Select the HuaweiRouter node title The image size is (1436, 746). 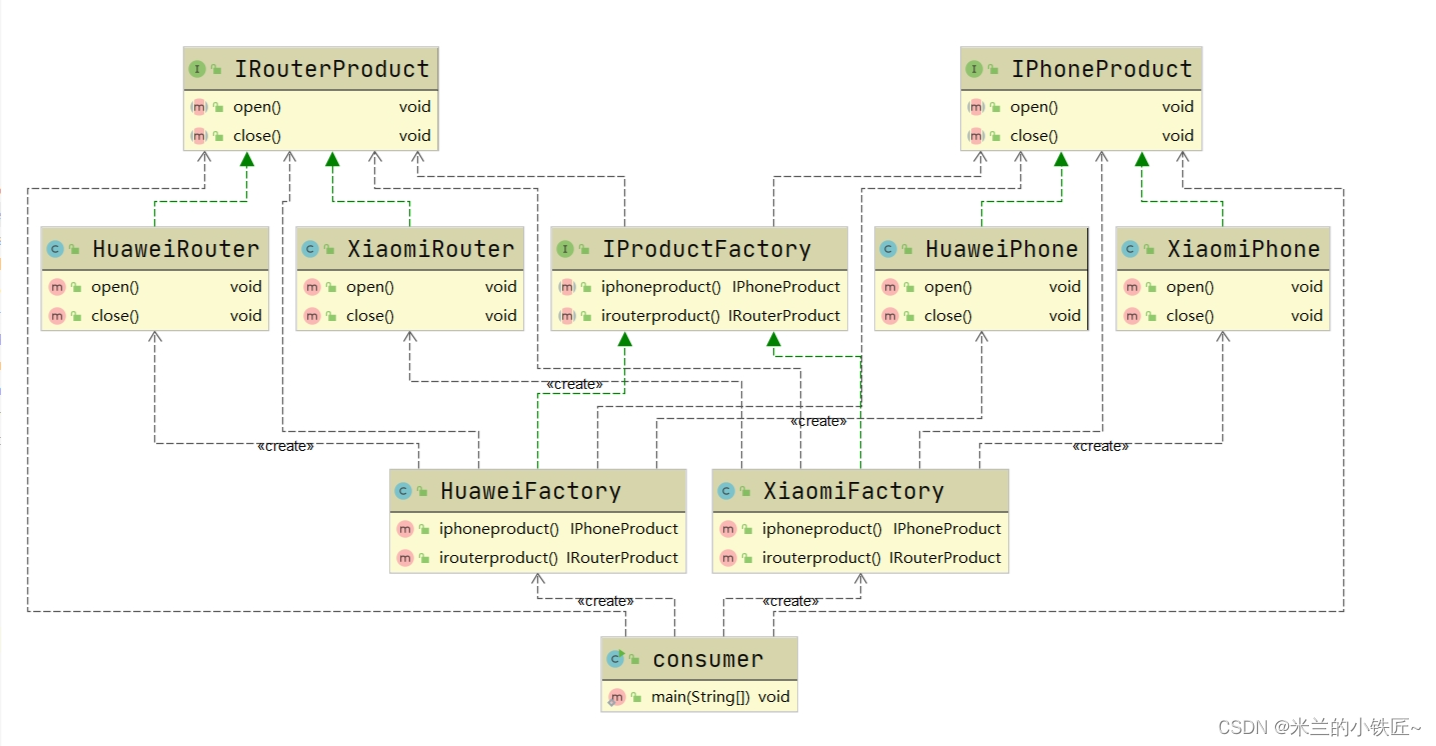click(175, 249)
